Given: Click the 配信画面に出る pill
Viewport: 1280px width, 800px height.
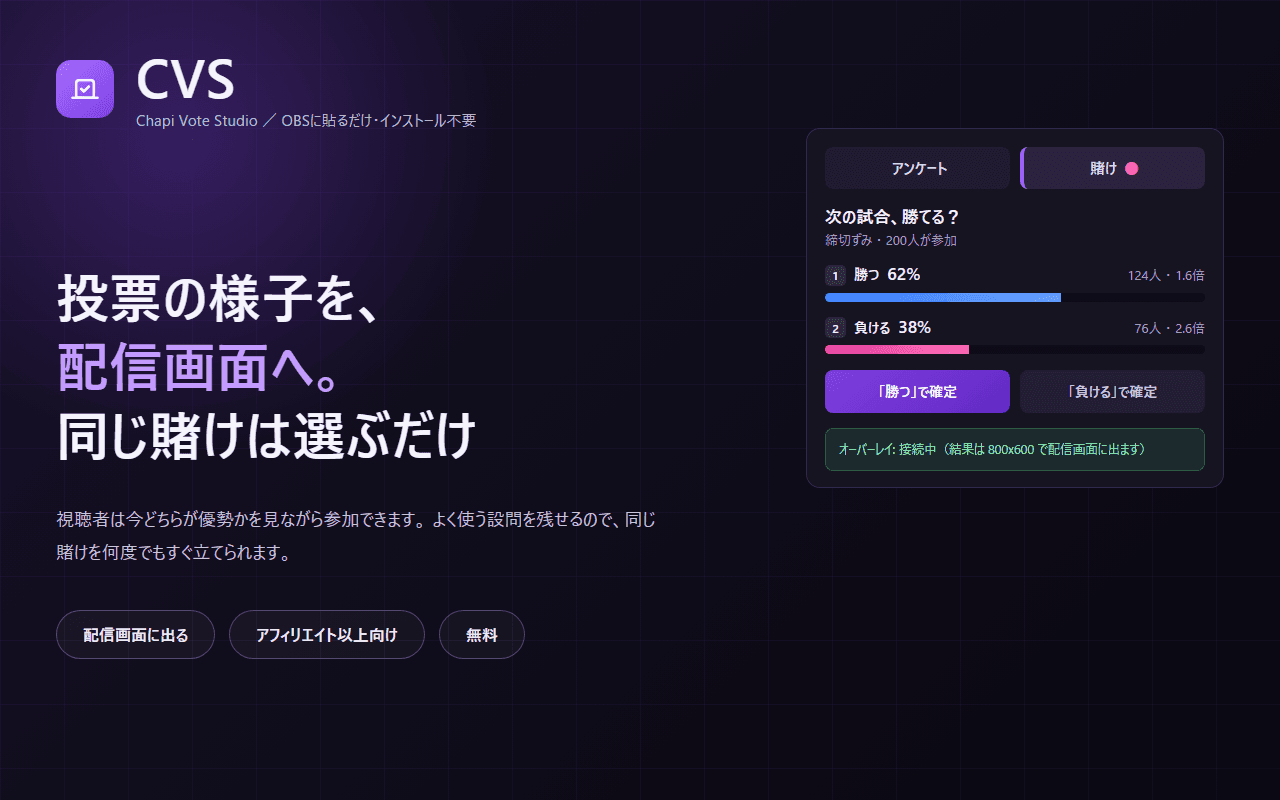Looking at the screenshot, I should 135,634.
